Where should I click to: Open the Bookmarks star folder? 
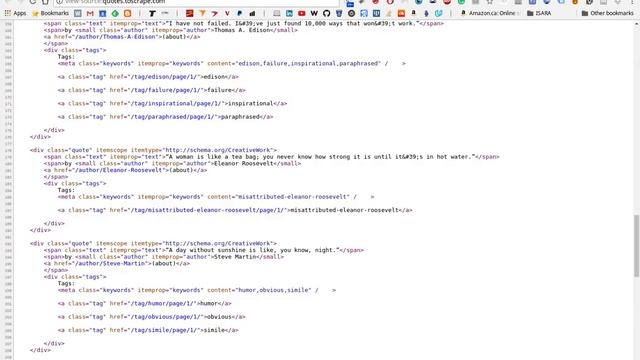click(51, 13)
